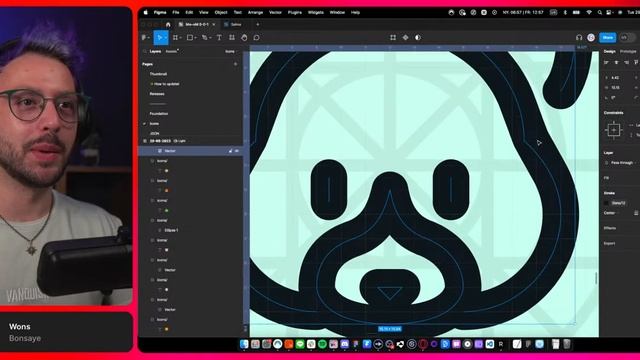Toggle Dev Mode switch
Viewport: 640px width, 360px height.
tap(627, 38)
